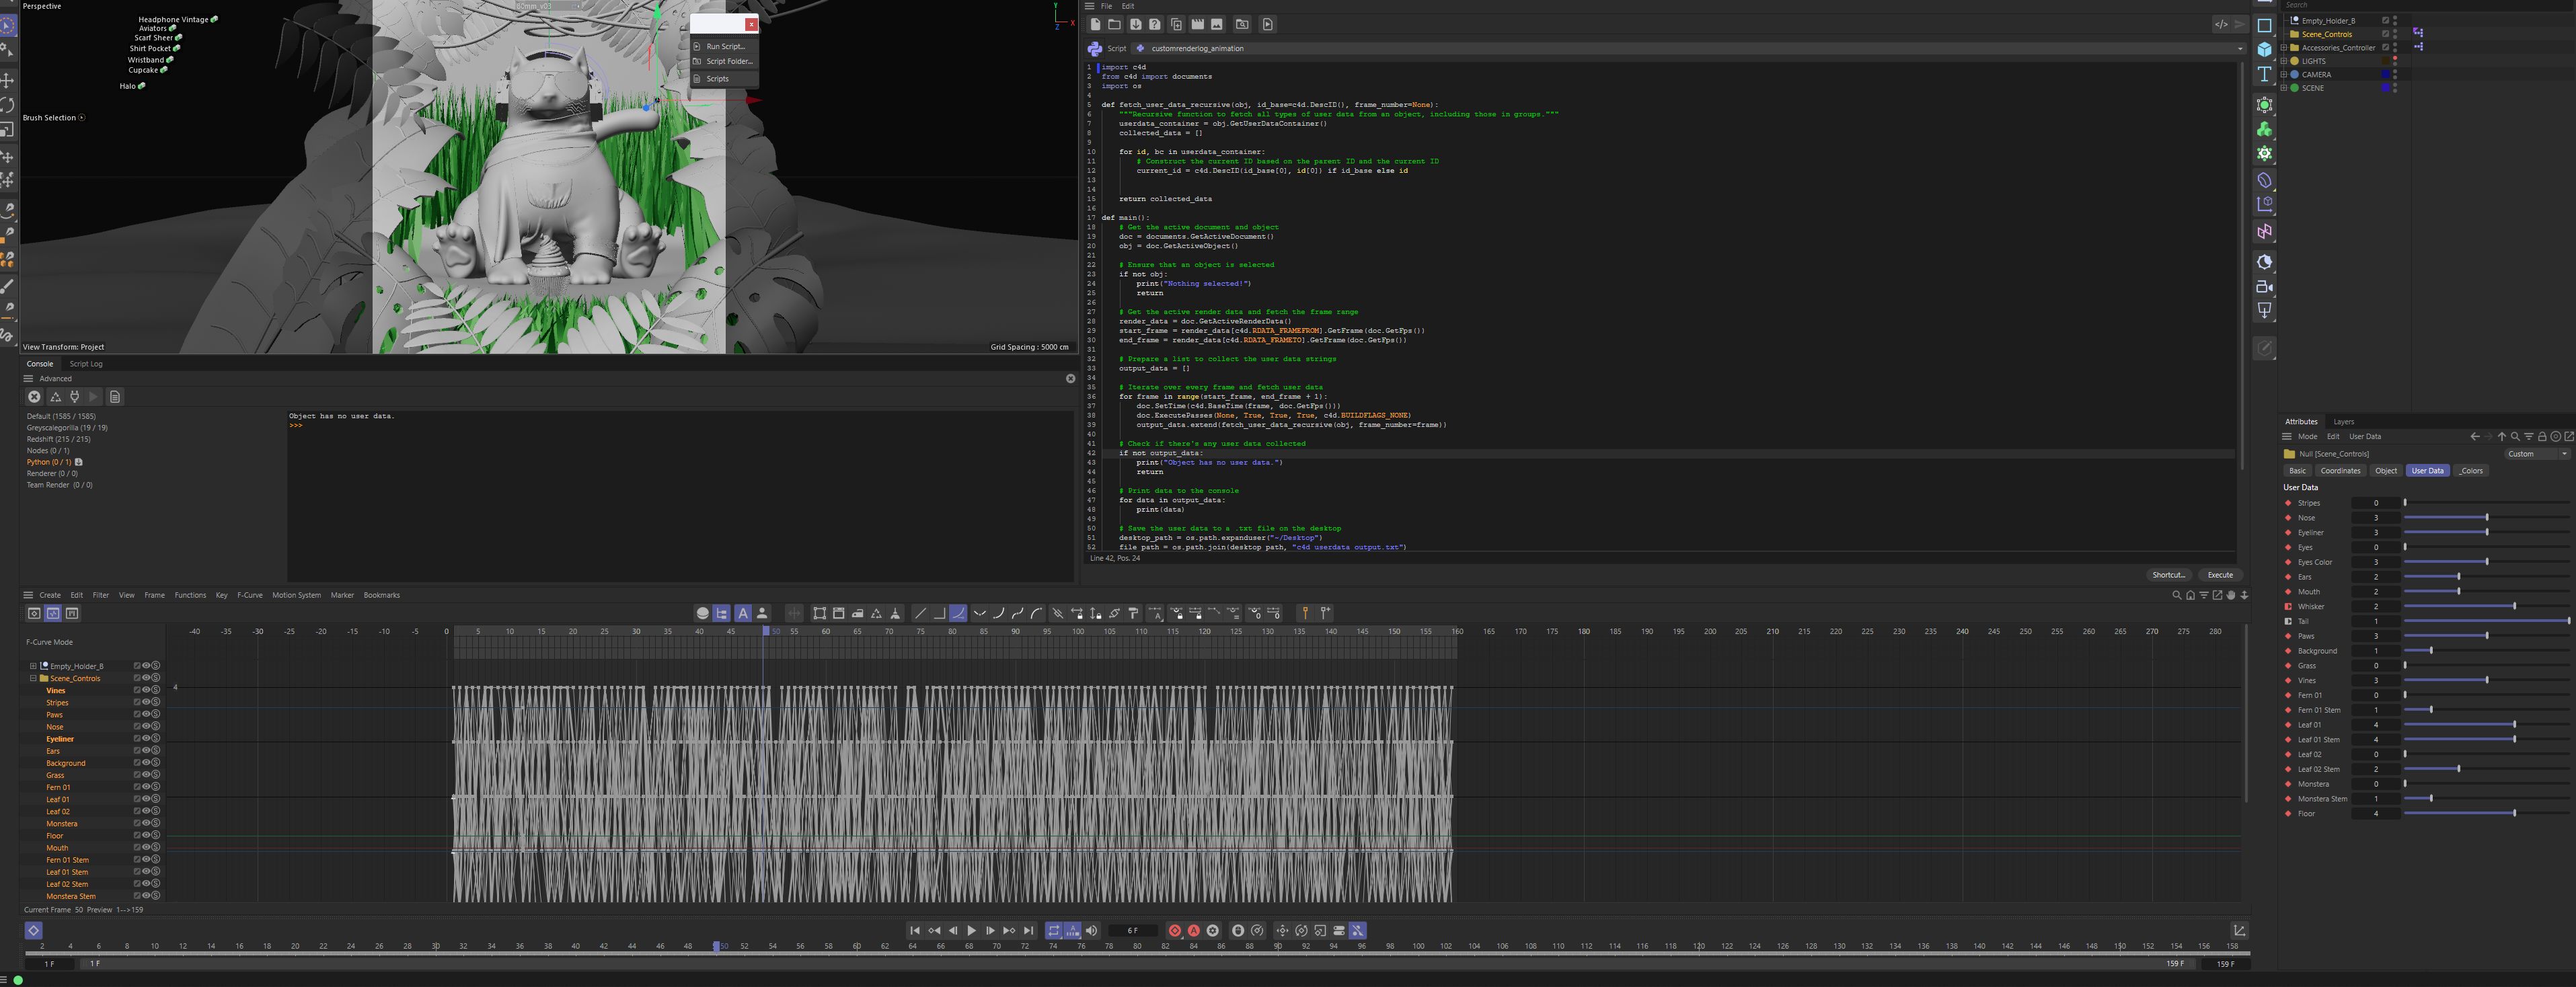
Task: Expand the LIGHTS object in Object Manager
Action: 2284,61
